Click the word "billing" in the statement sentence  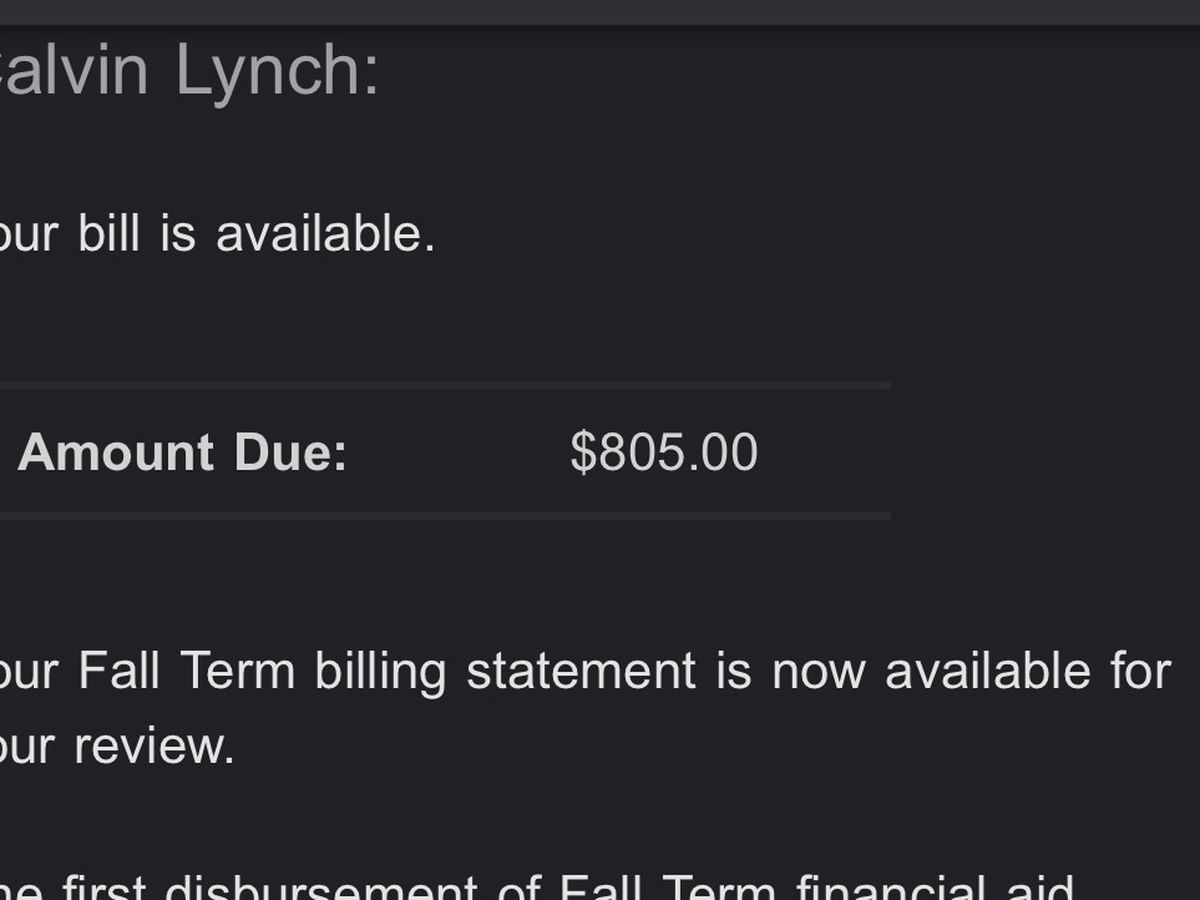[380, 671]
